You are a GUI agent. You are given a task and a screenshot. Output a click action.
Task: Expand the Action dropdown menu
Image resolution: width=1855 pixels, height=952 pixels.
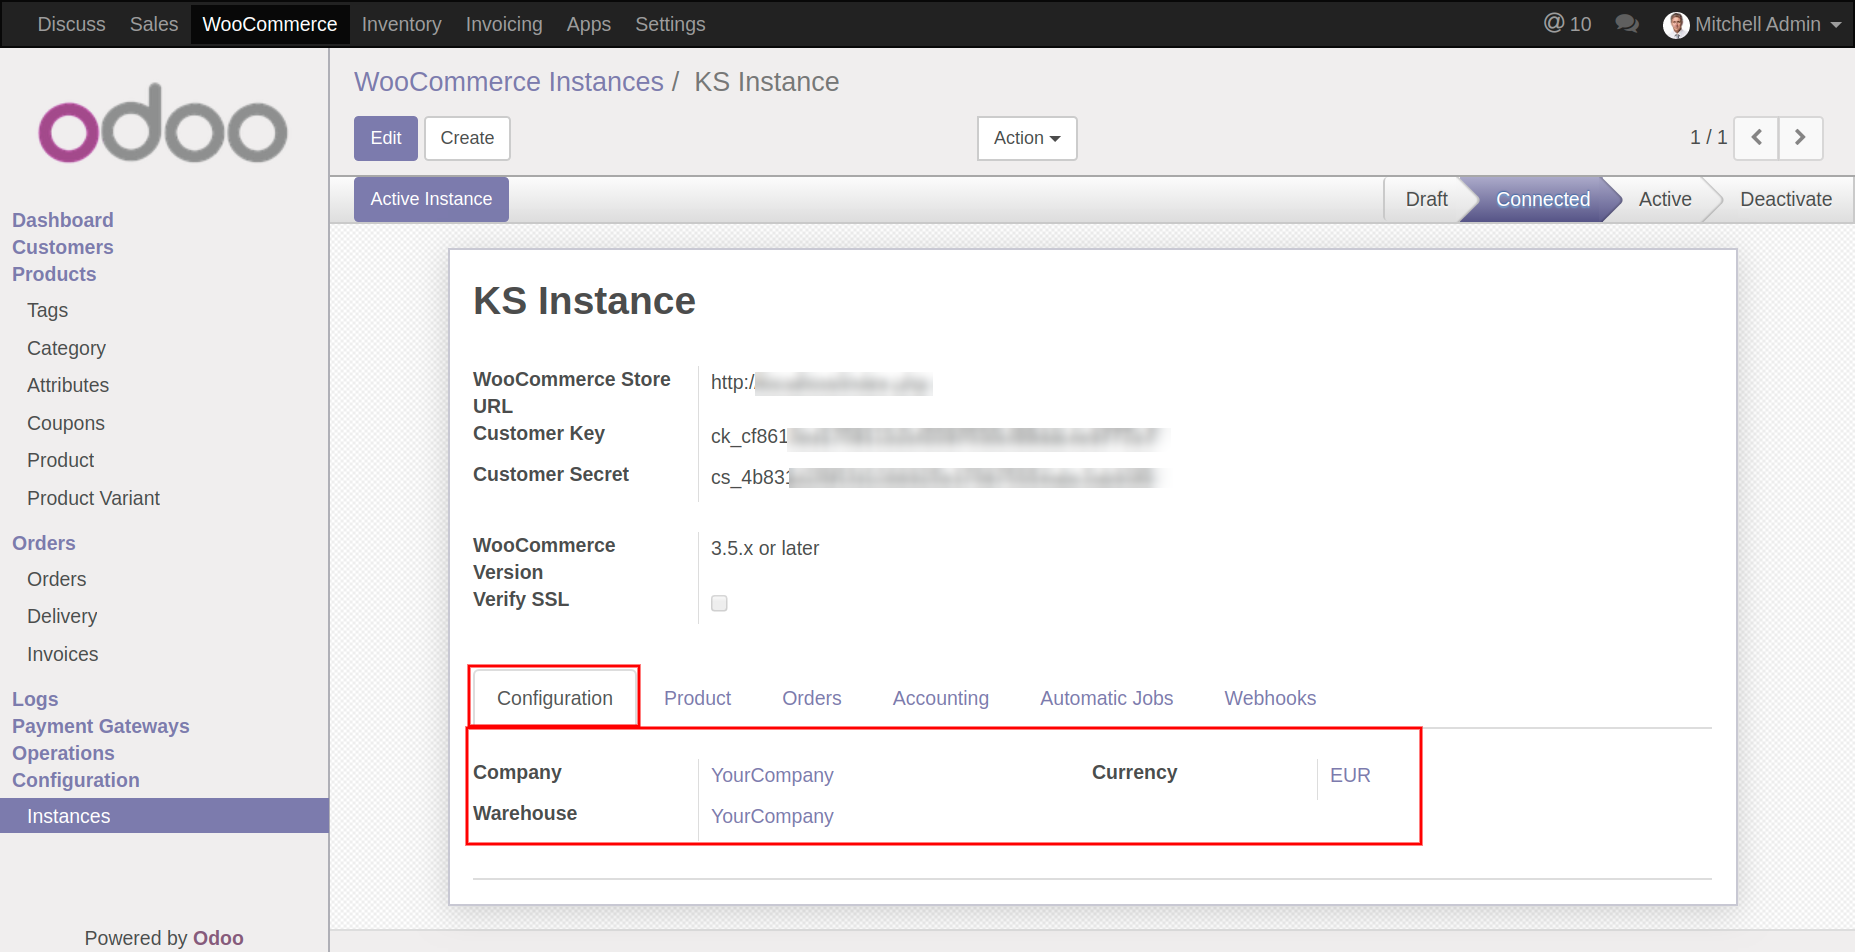(1026, 138)
